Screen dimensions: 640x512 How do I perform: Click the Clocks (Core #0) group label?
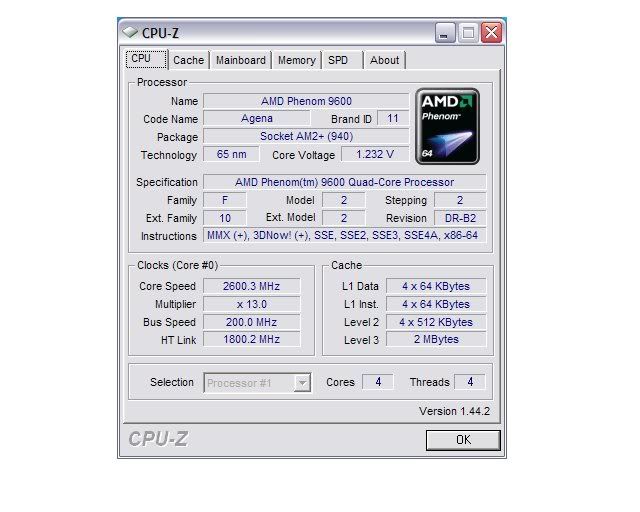point(178,265)
